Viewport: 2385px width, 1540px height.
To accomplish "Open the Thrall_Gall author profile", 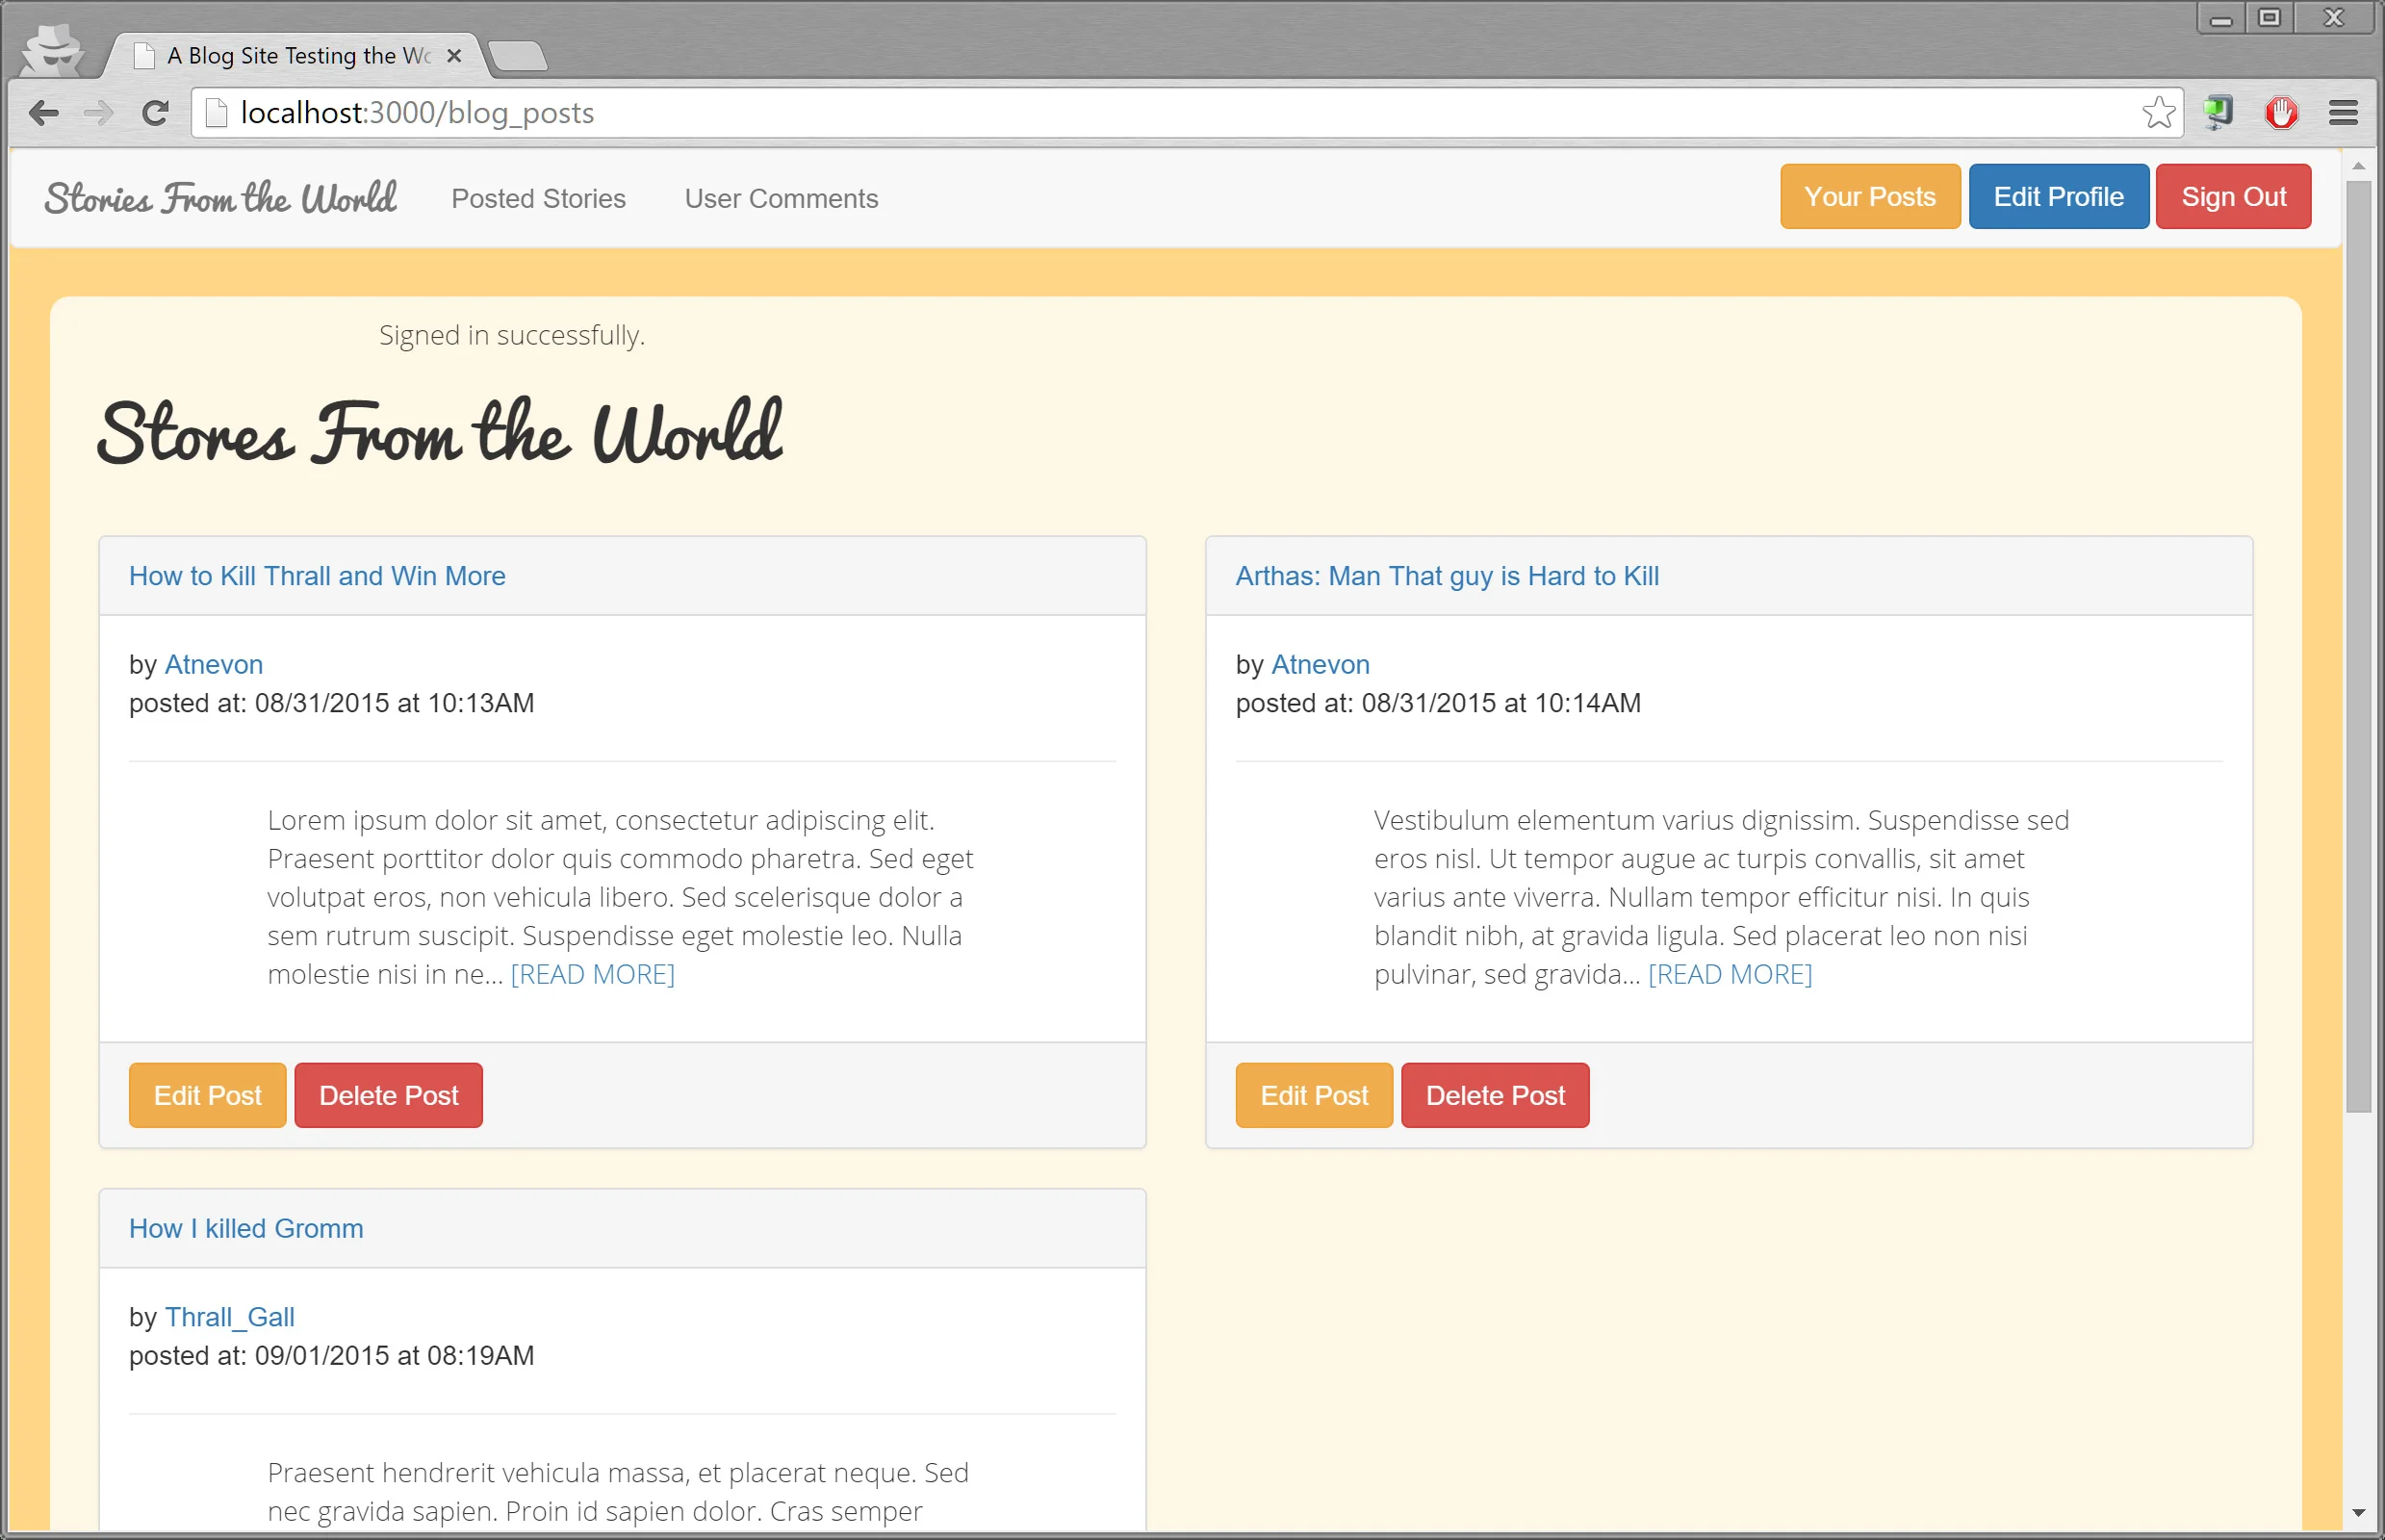I will pos(230,1317).
